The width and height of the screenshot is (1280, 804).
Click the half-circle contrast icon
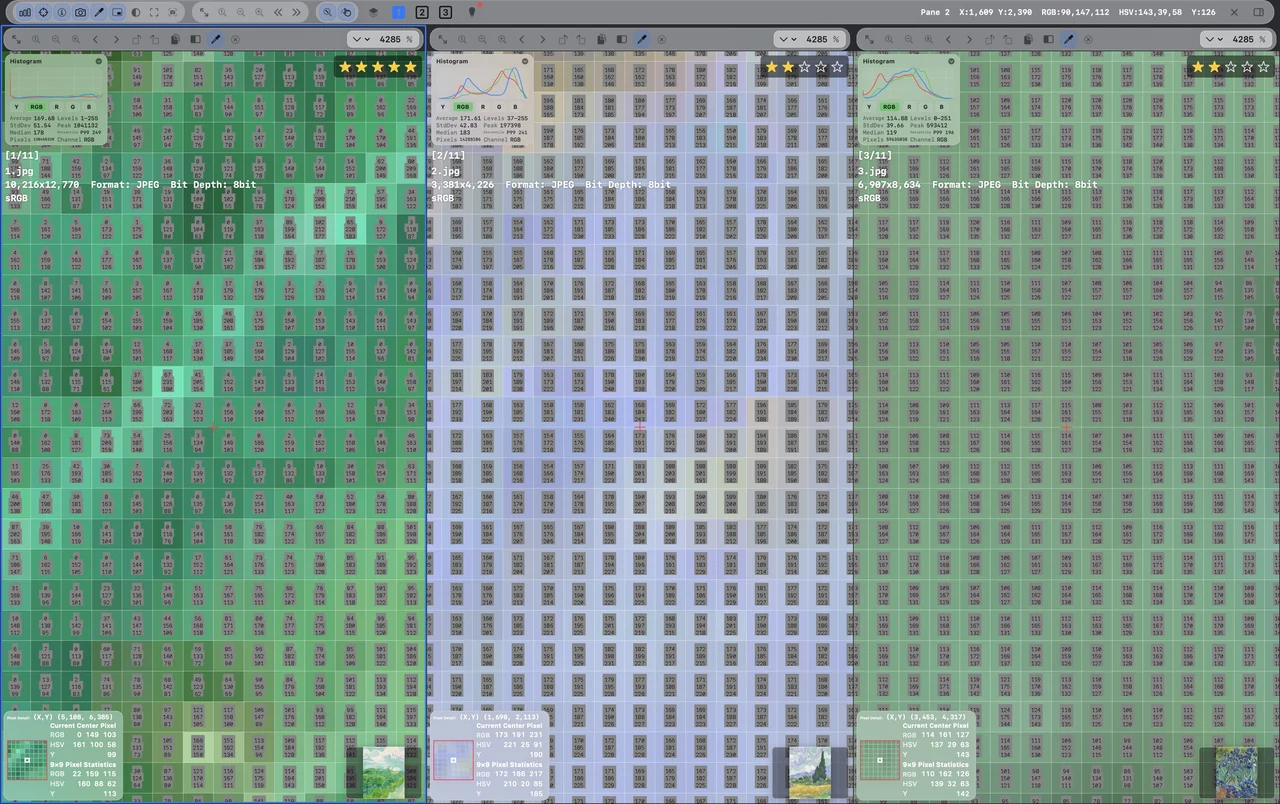[x=136, y=12]
